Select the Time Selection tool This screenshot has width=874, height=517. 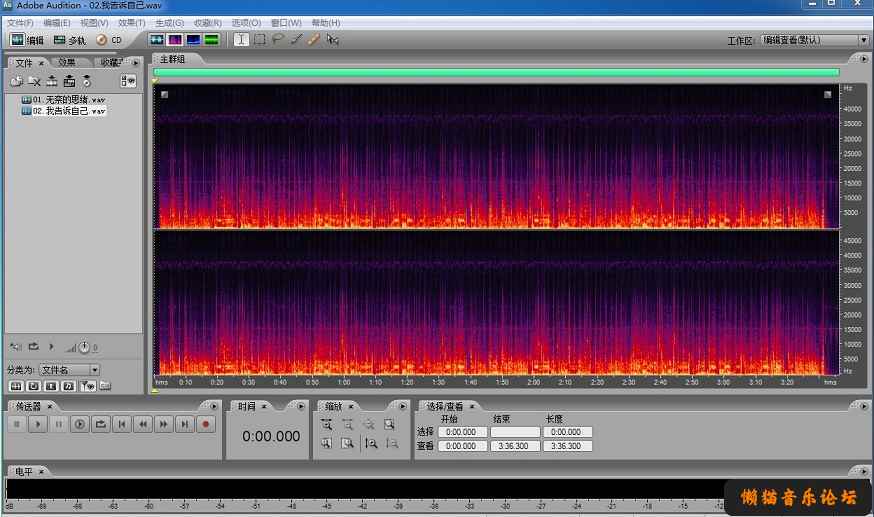point(241,40)
